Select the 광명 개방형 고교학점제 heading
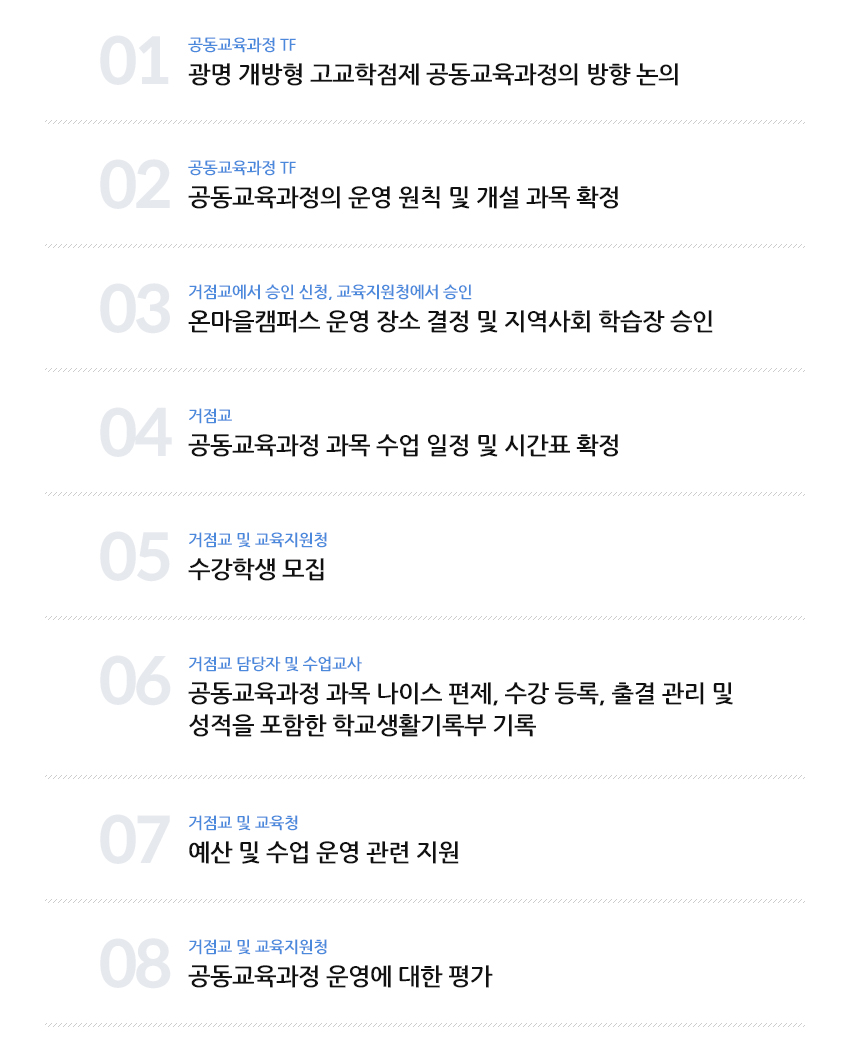The image size is (850, 1053). [433, 75]
